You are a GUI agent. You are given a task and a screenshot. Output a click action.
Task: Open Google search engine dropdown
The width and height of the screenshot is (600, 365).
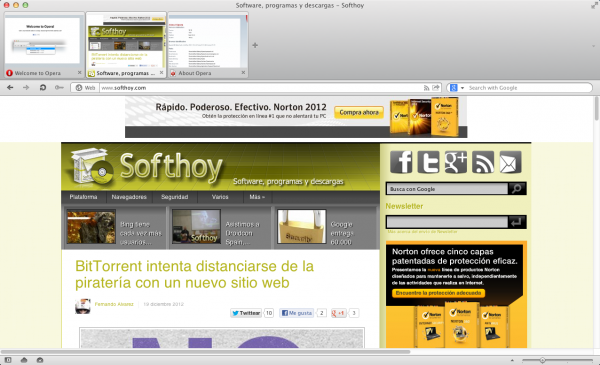462,88
